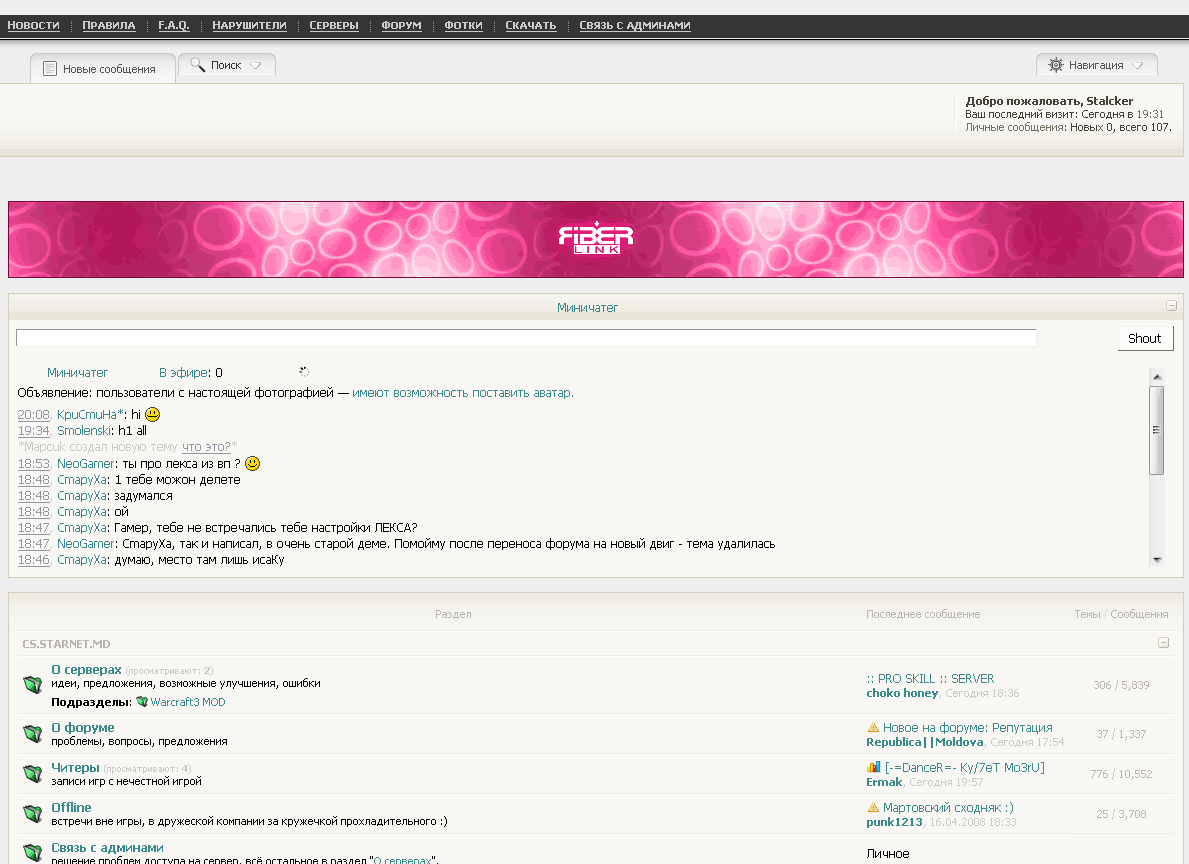Image resolution: width=1189 pixels, height=864 pixels.
Task: Select the Новые сообщения tab
Action: (103, 68)
